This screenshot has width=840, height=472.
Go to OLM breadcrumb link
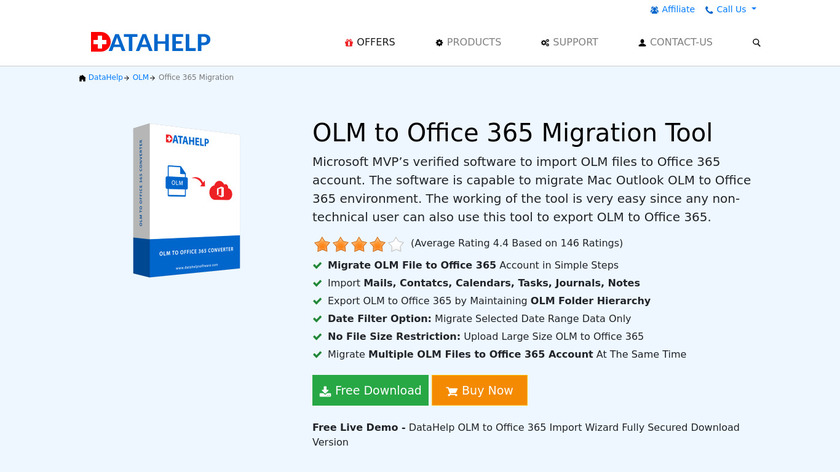click(x=140, y=77)
